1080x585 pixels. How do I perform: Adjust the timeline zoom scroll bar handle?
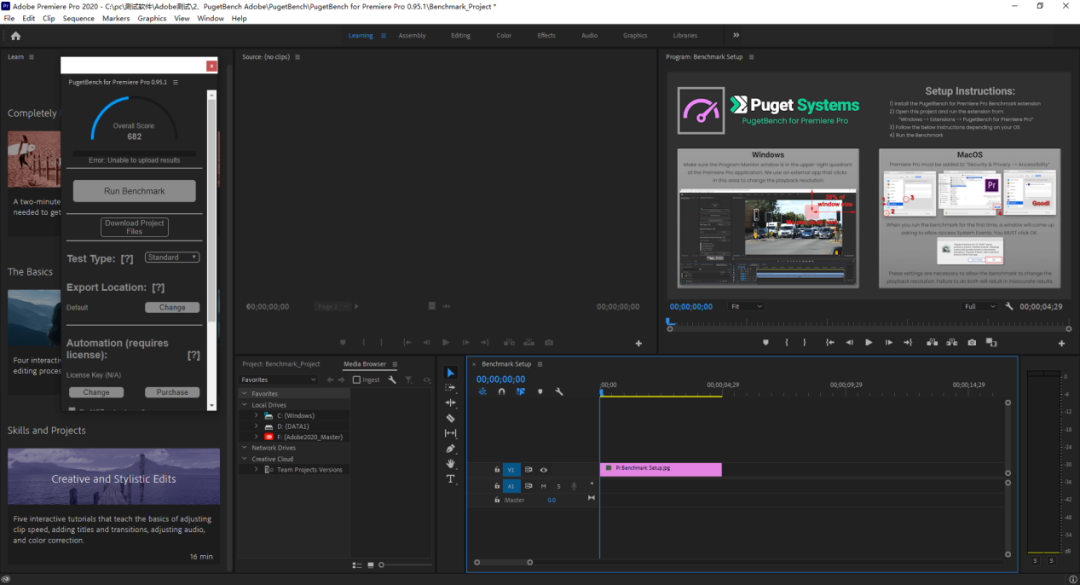503,562
